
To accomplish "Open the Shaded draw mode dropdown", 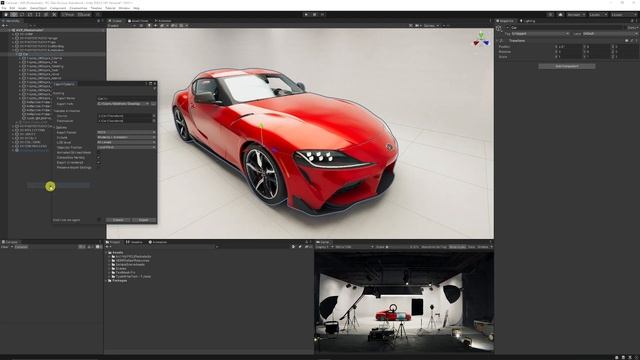I will point(121,25).
